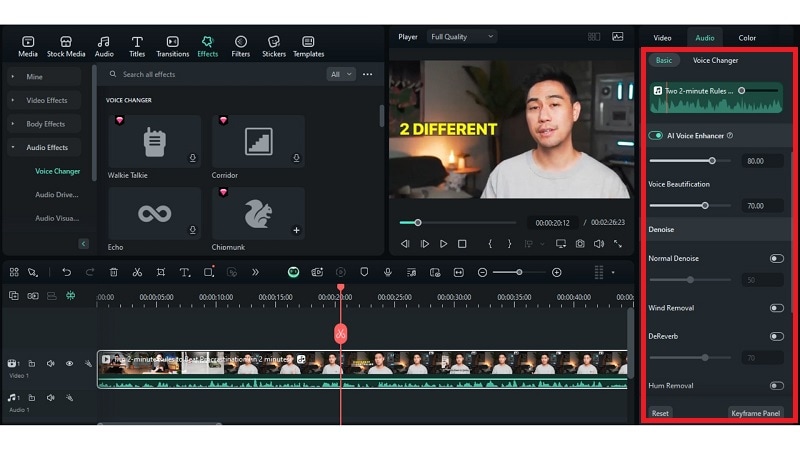Hide the Video 1 track

tap(69, 364)
